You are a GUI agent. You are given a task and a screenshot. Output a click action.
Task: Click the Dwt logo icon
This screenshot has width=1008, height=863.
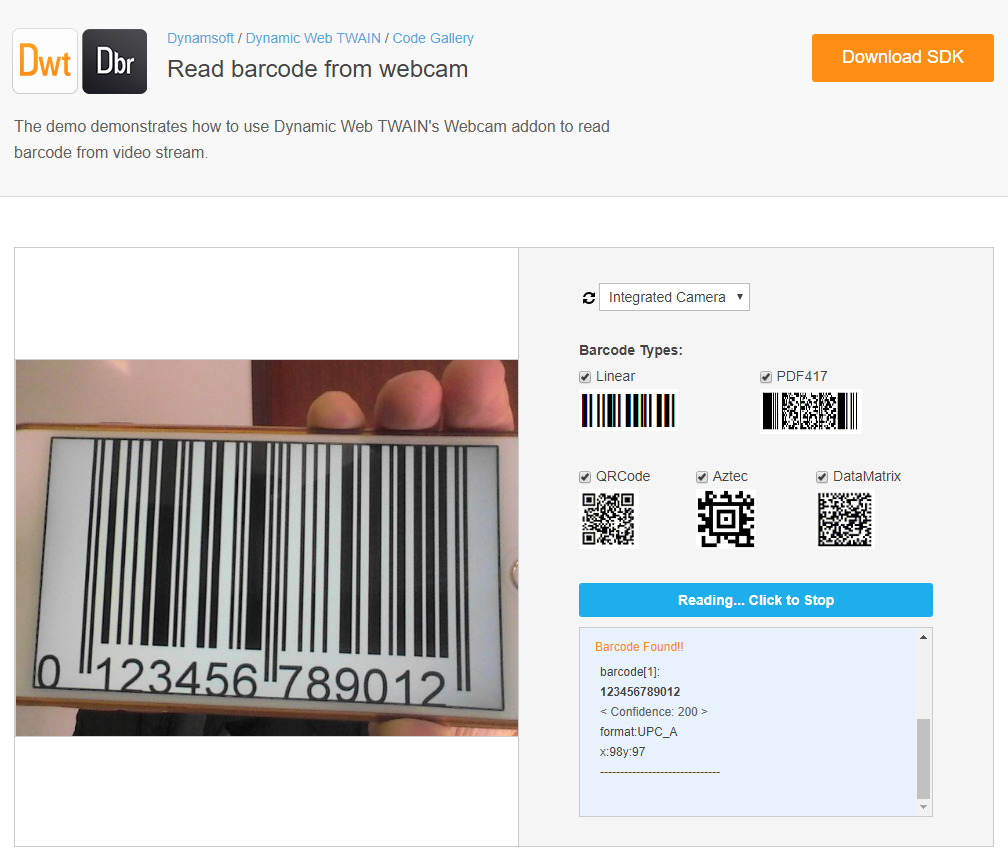45,61
